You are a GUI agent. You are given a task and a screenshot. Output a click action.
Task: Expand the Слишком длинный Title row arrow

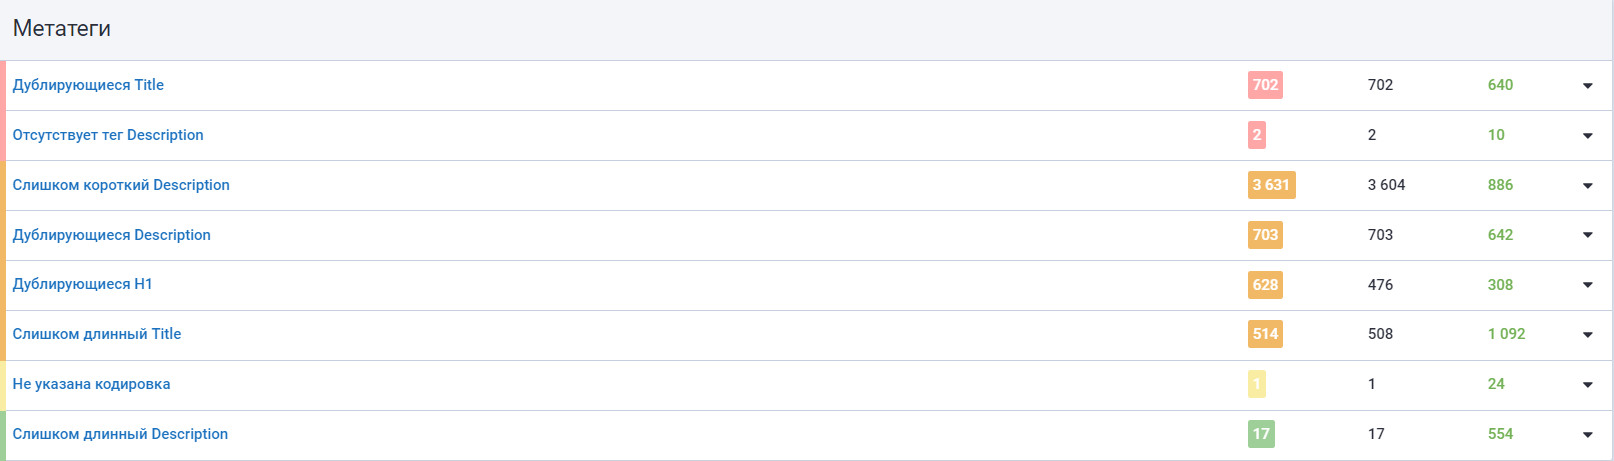1587,335
